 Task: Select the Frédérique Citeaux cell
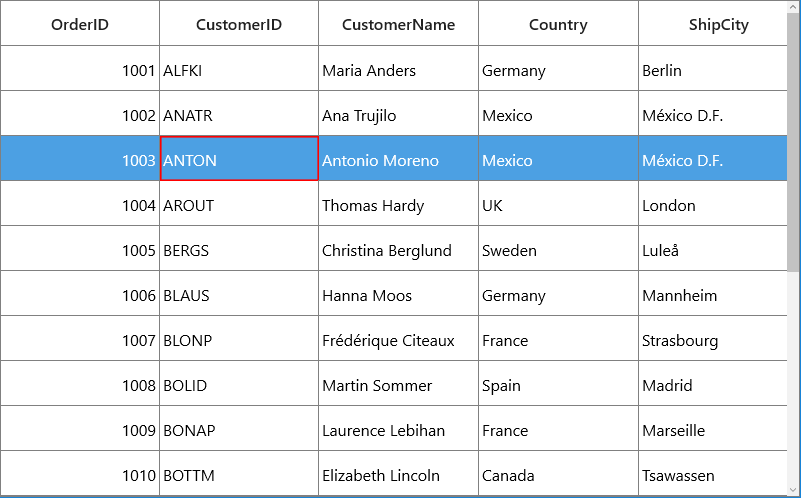point(398,338)
